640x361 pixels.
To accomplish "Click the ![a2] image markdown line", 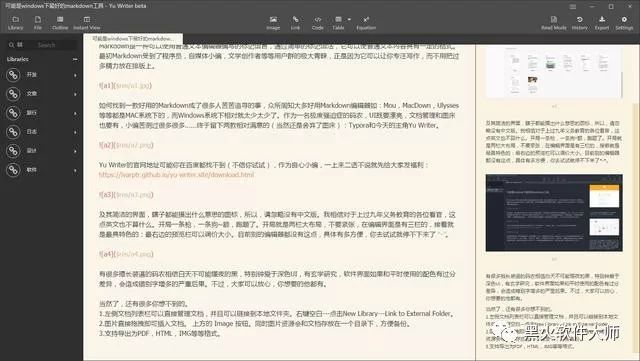I will click(x=126, y=145).
